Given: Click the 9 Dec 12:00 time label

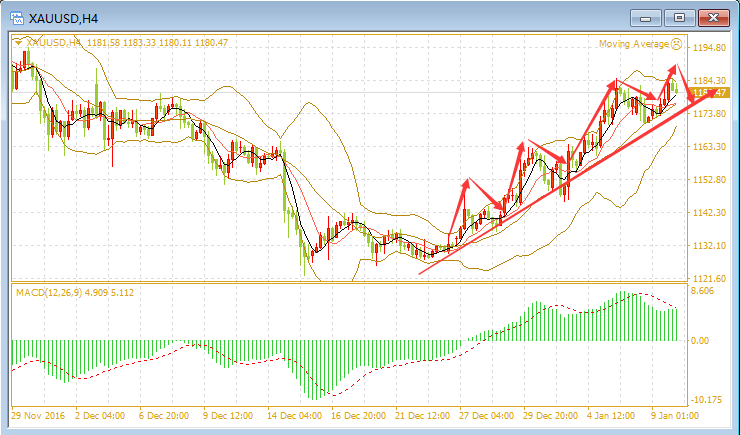Looking at the screenshot, I should tap(228, 416).
